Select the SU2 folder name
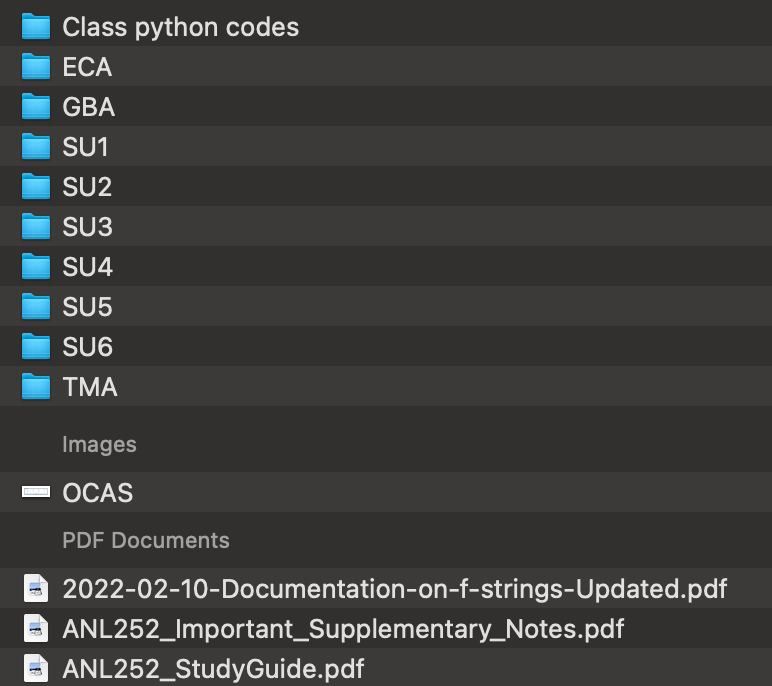Screen dimensions: 772x686 tap(87, 187)
